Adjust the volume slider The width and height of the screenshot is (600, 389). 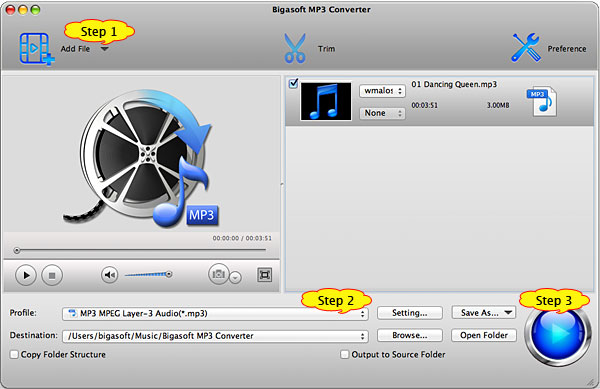coord(148,274)
